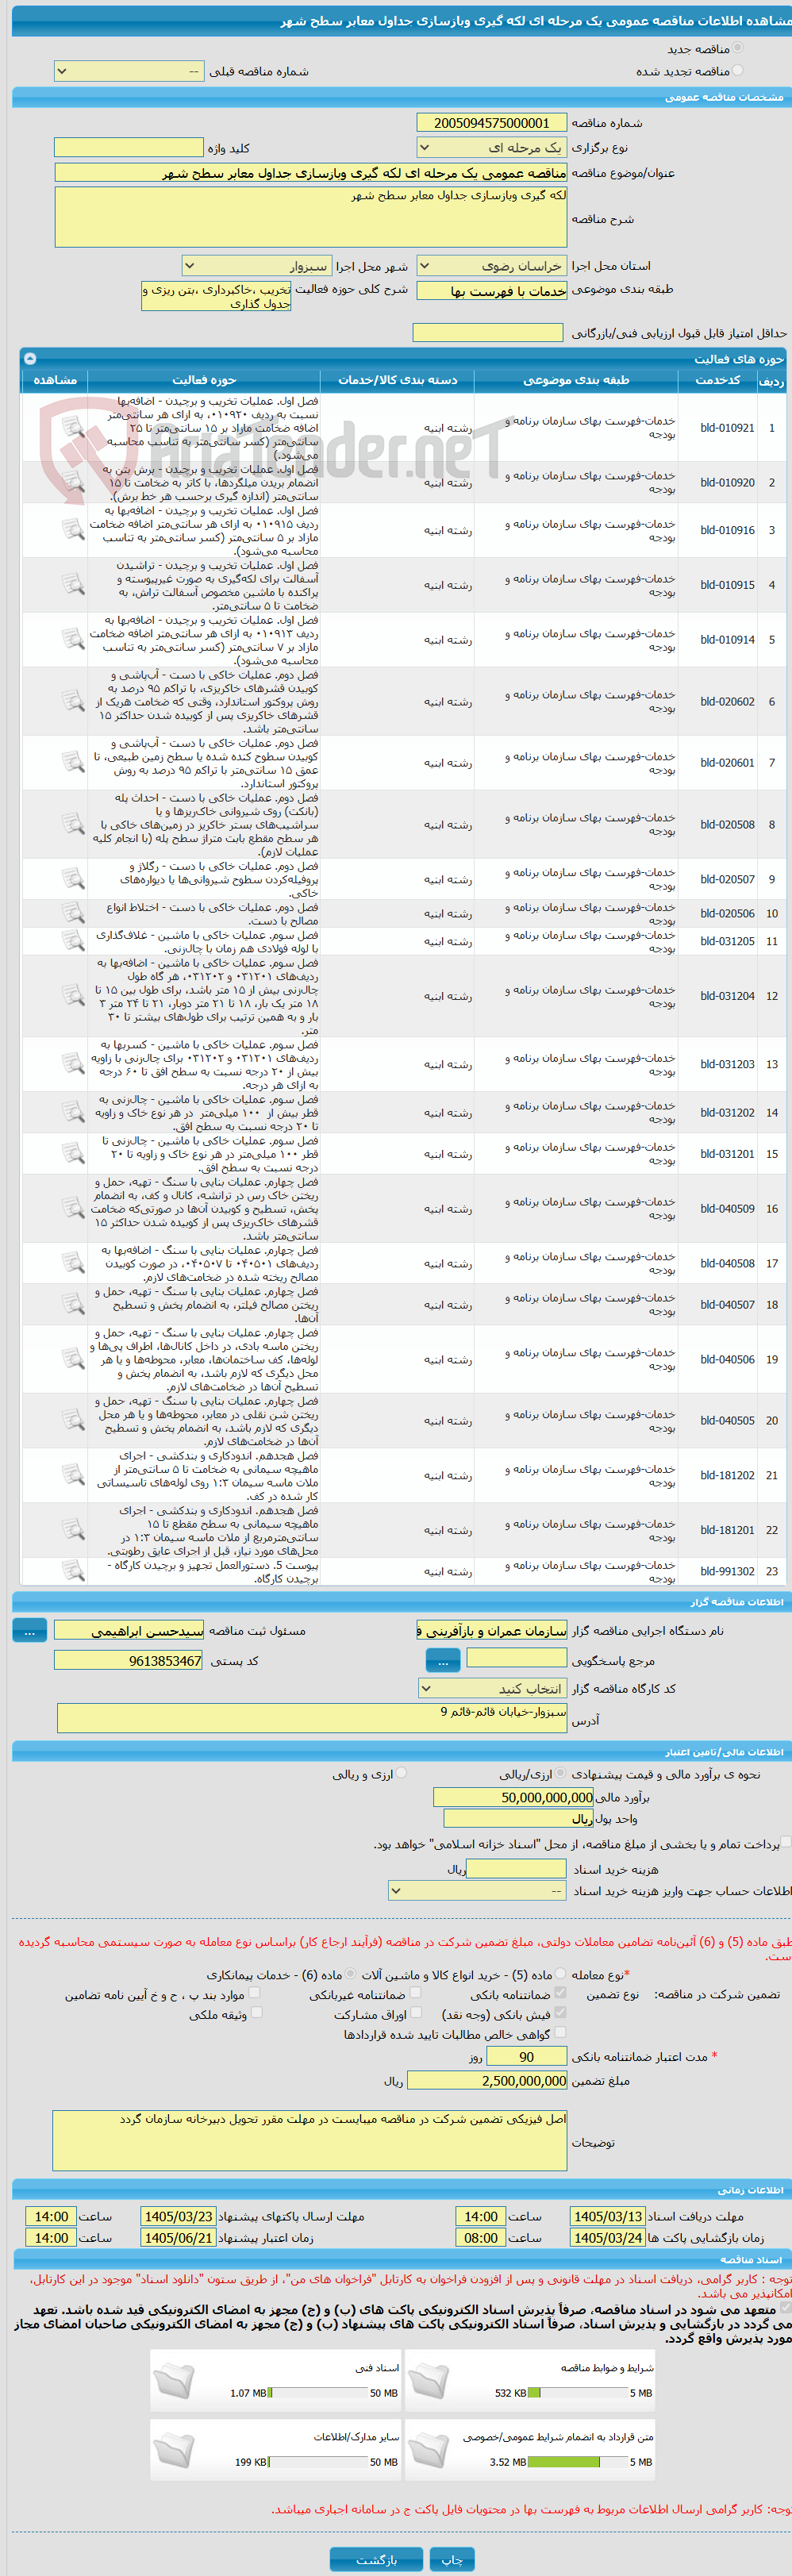
Task: Open view icon for row bld-020508
Action: point(73,824)
